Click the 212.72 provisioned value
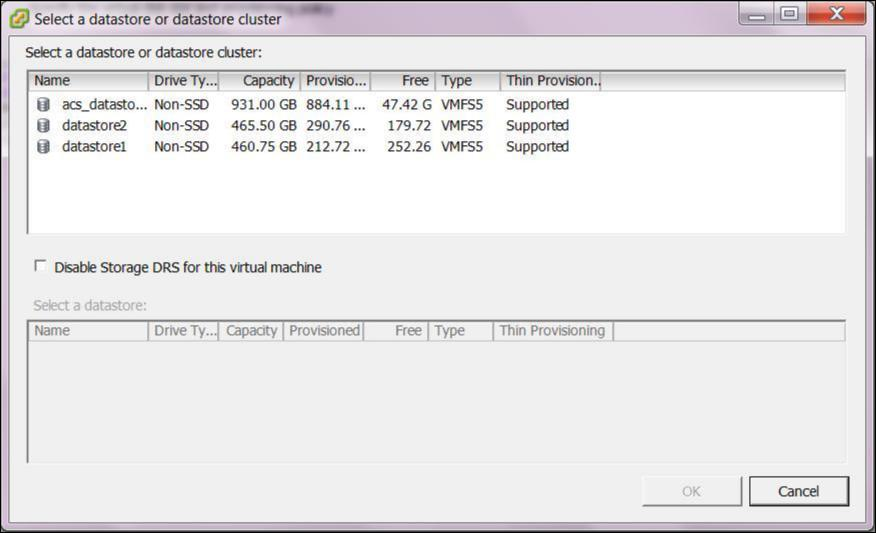876x533 pixels. pyautogui.click(x=336, y=146)
